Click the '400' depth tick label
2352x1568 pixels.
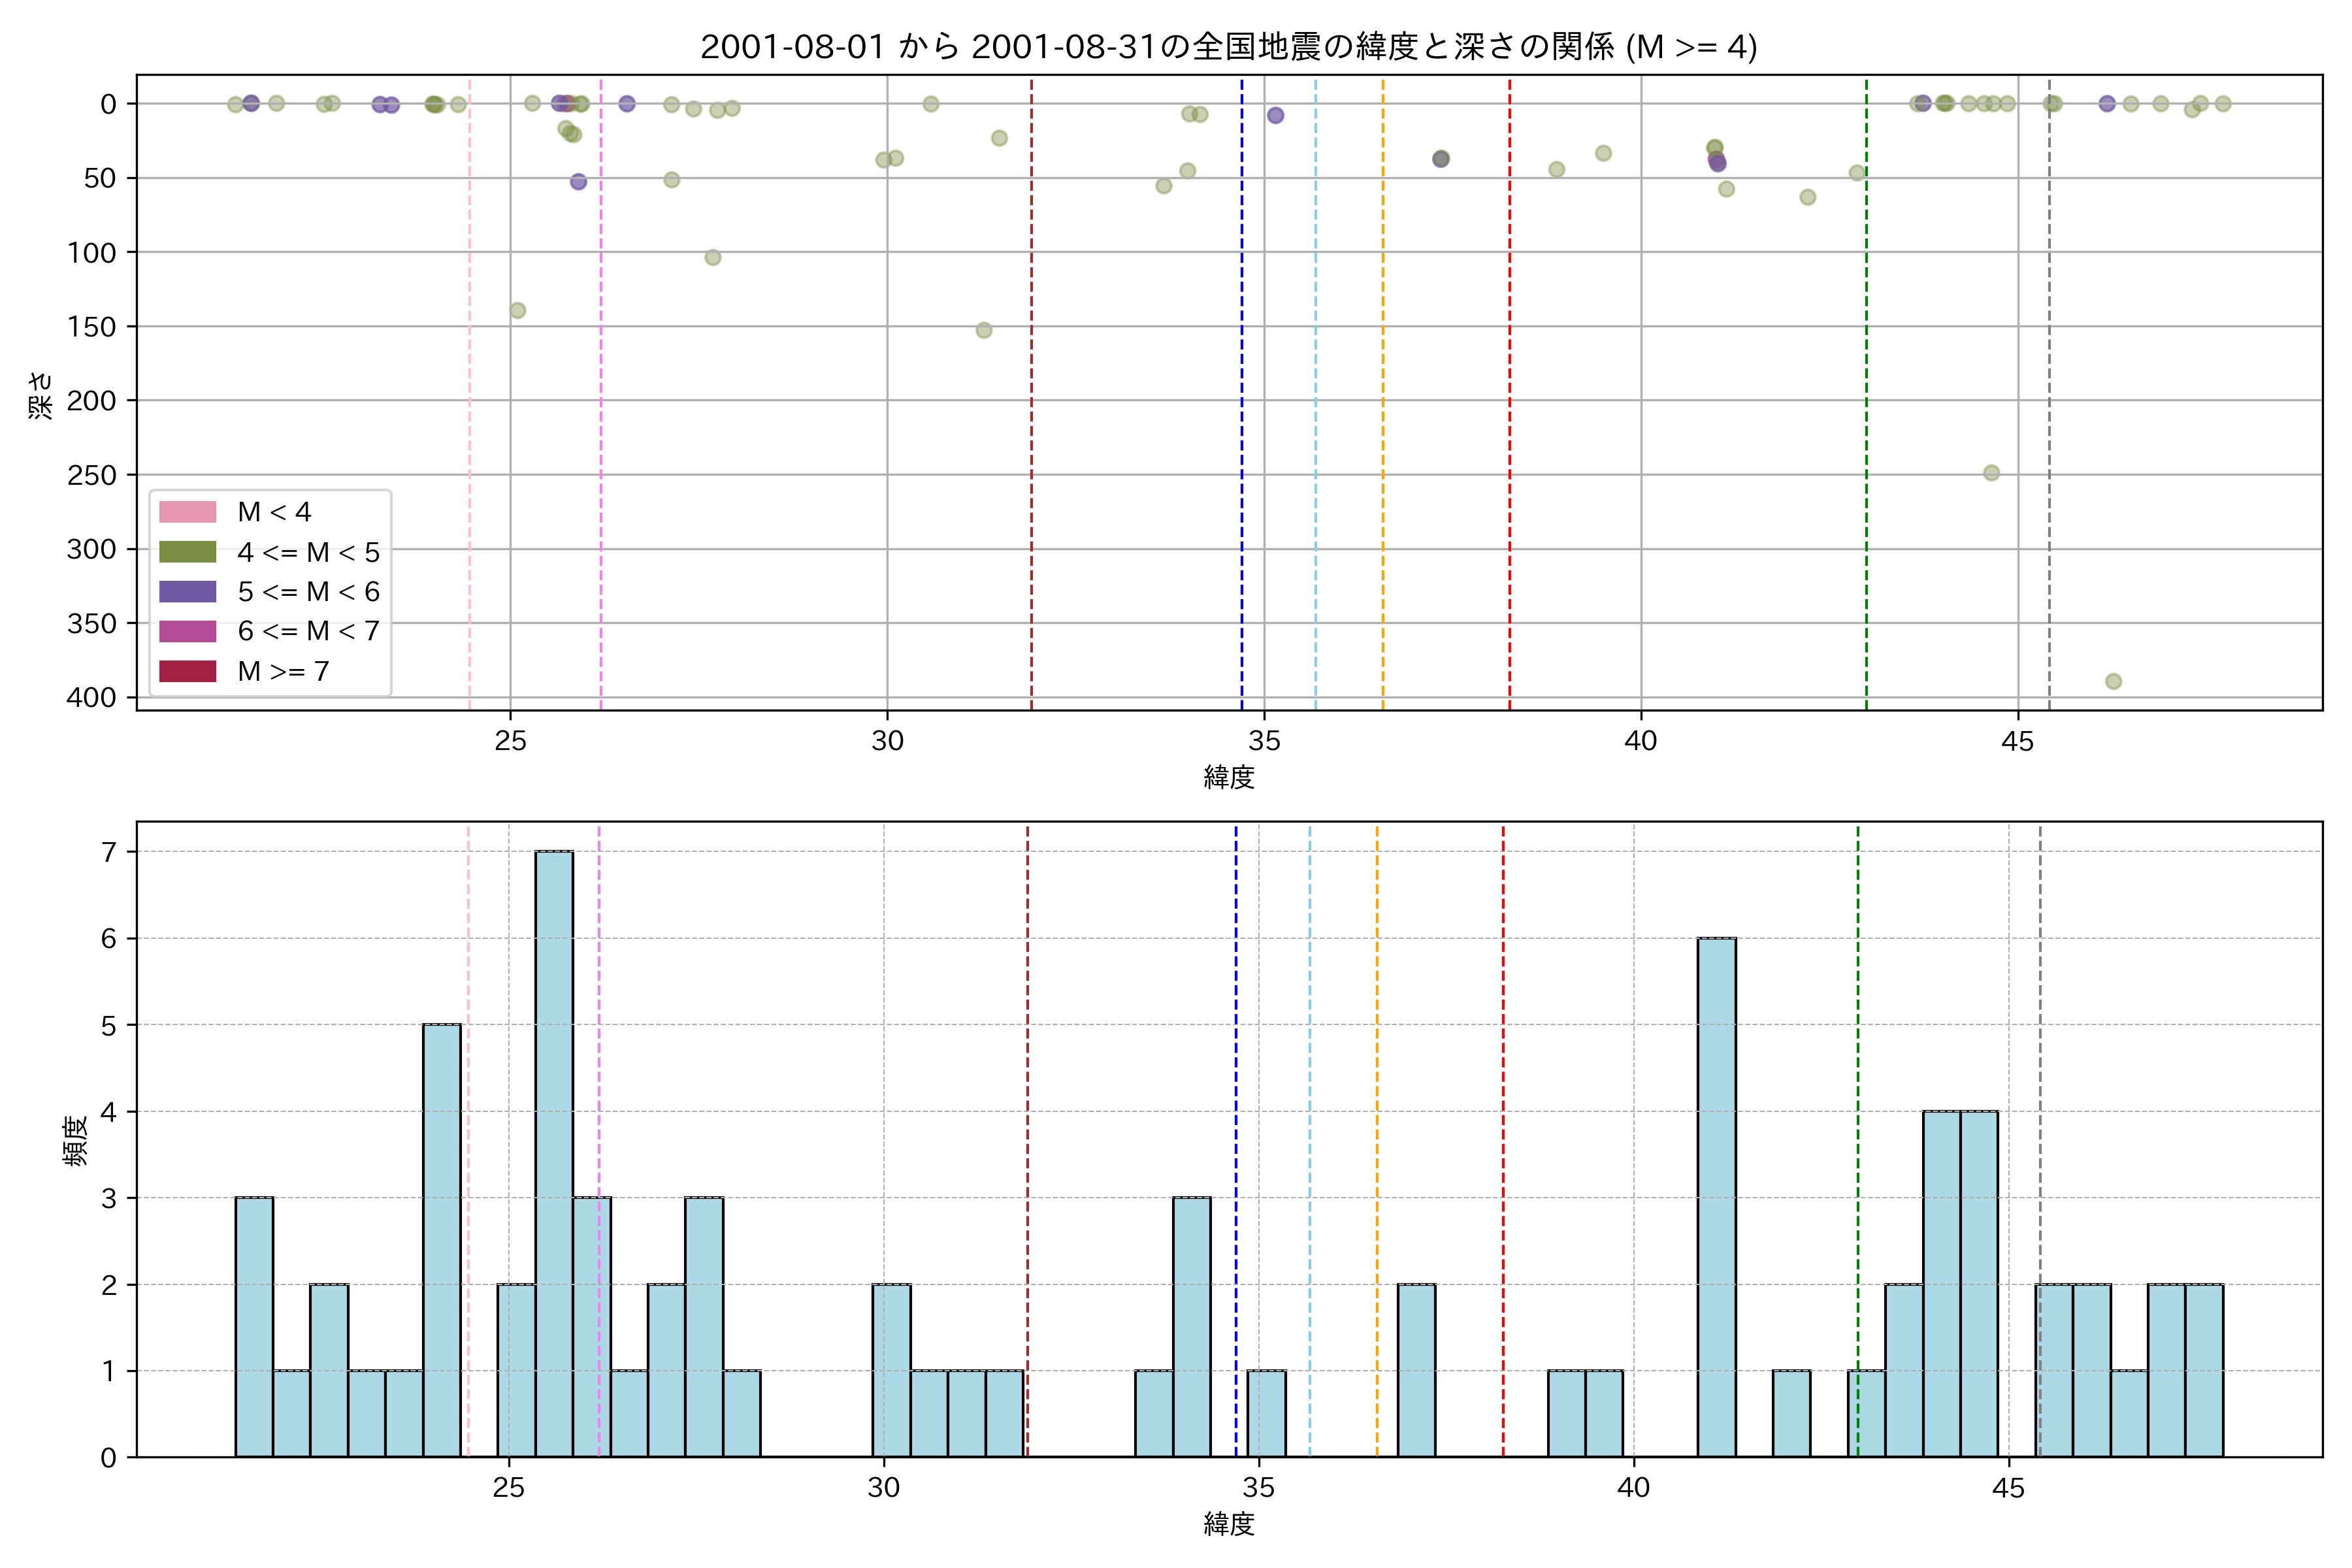pos(92,698)
